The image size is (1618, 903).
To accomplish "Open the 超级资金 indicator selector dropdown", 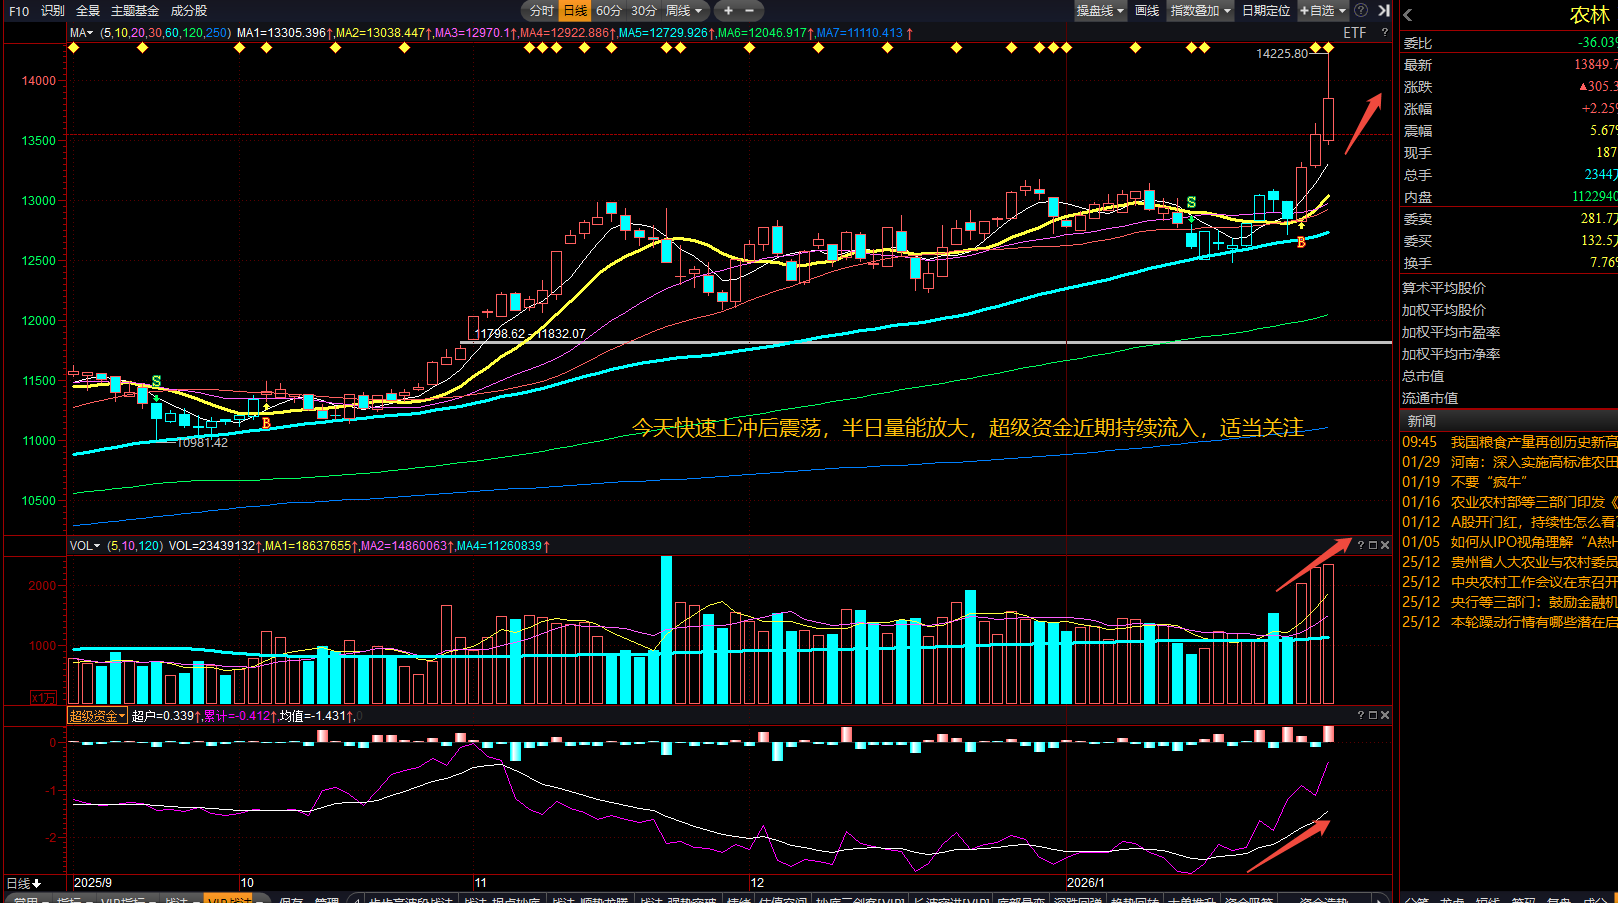I will [97, 716].
